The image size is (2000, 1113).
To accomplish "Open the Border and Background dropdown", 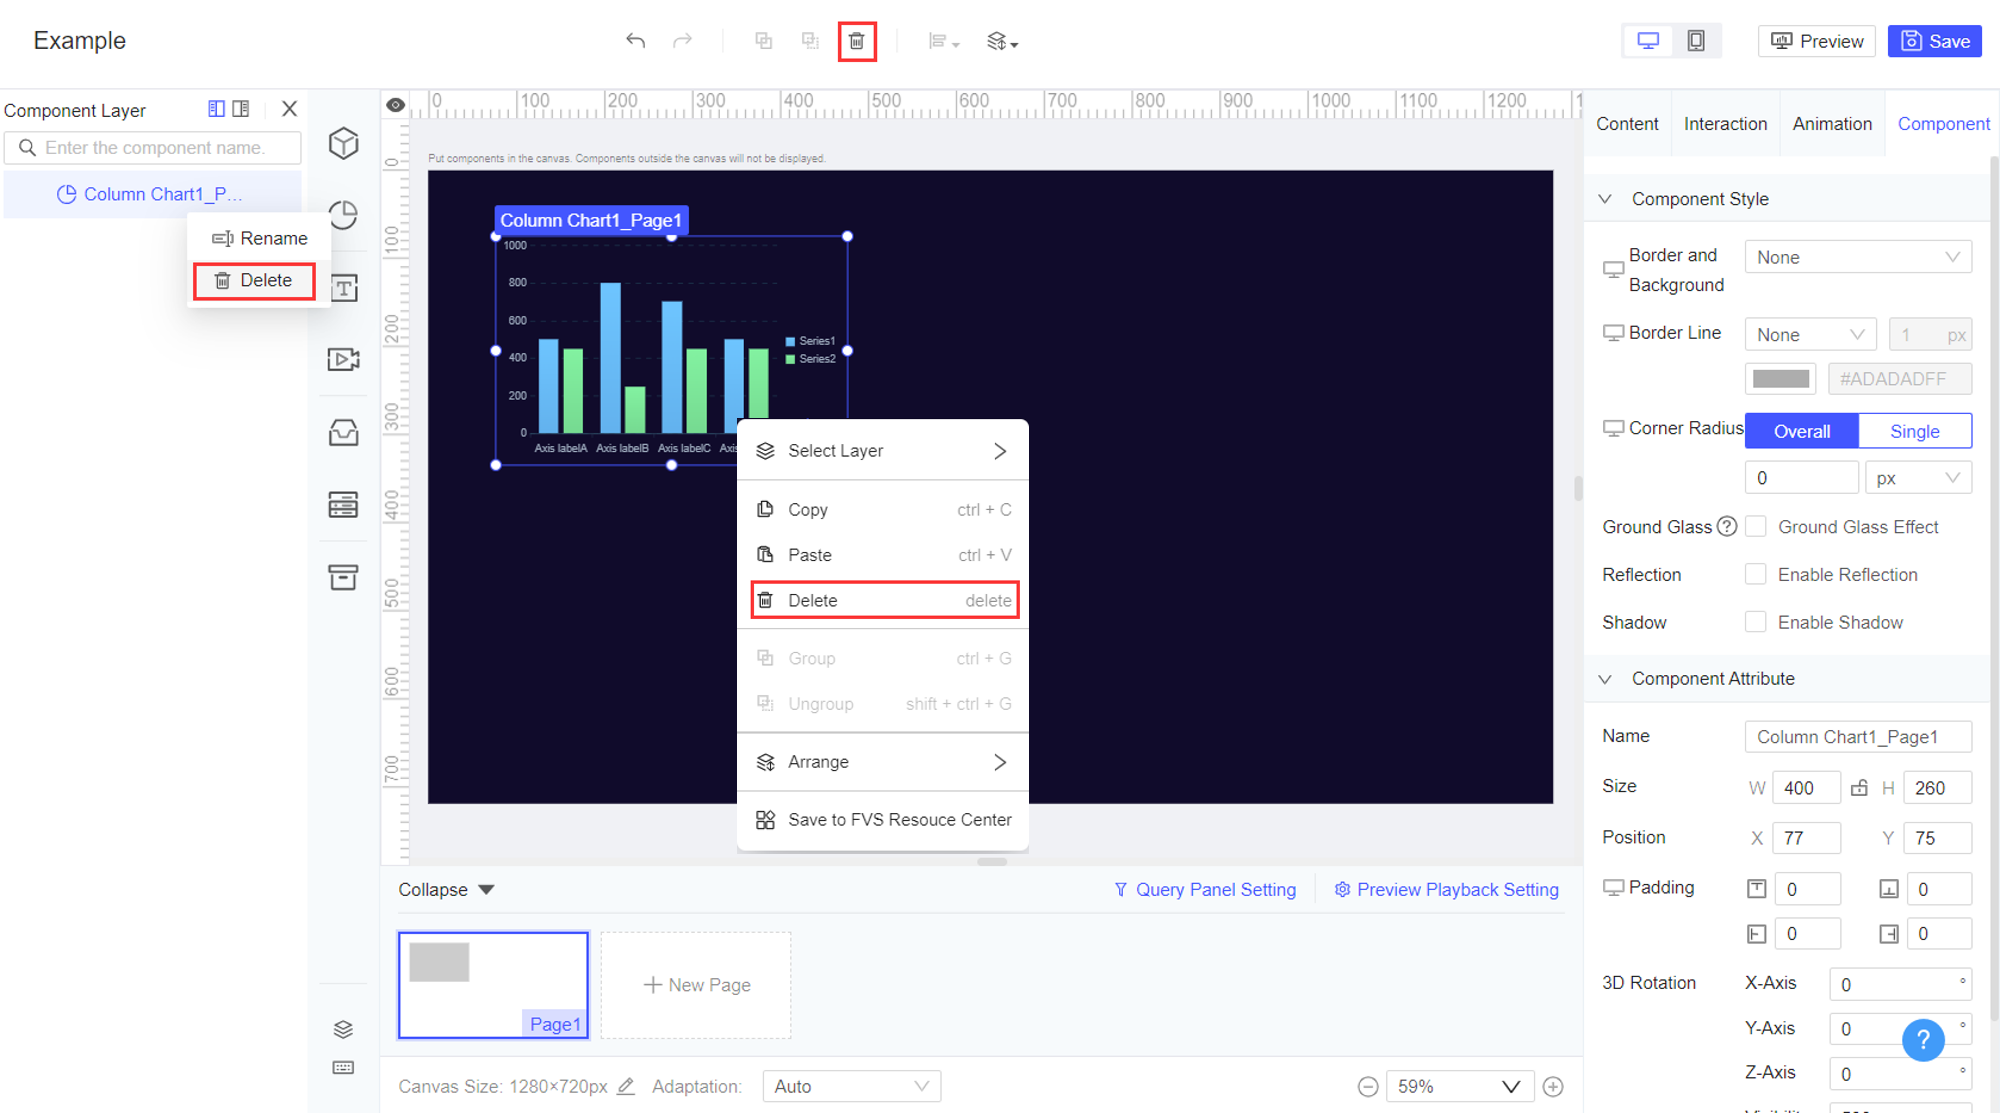I will tap(1857, 257).
